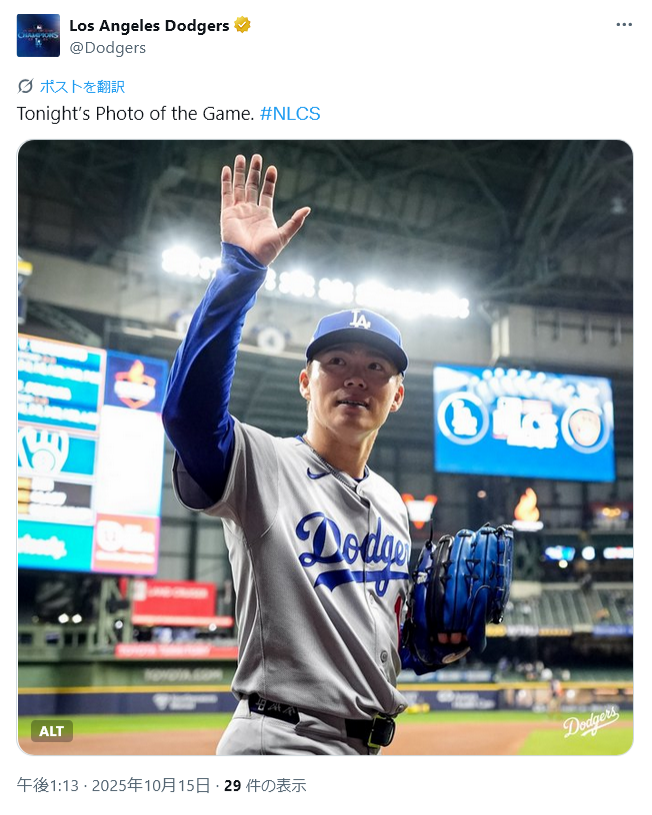Screen dimensions: 652x815
Task: Open the Los Angeles Dodgers display name
Action: pyautogui.click(x=149, y=25)
